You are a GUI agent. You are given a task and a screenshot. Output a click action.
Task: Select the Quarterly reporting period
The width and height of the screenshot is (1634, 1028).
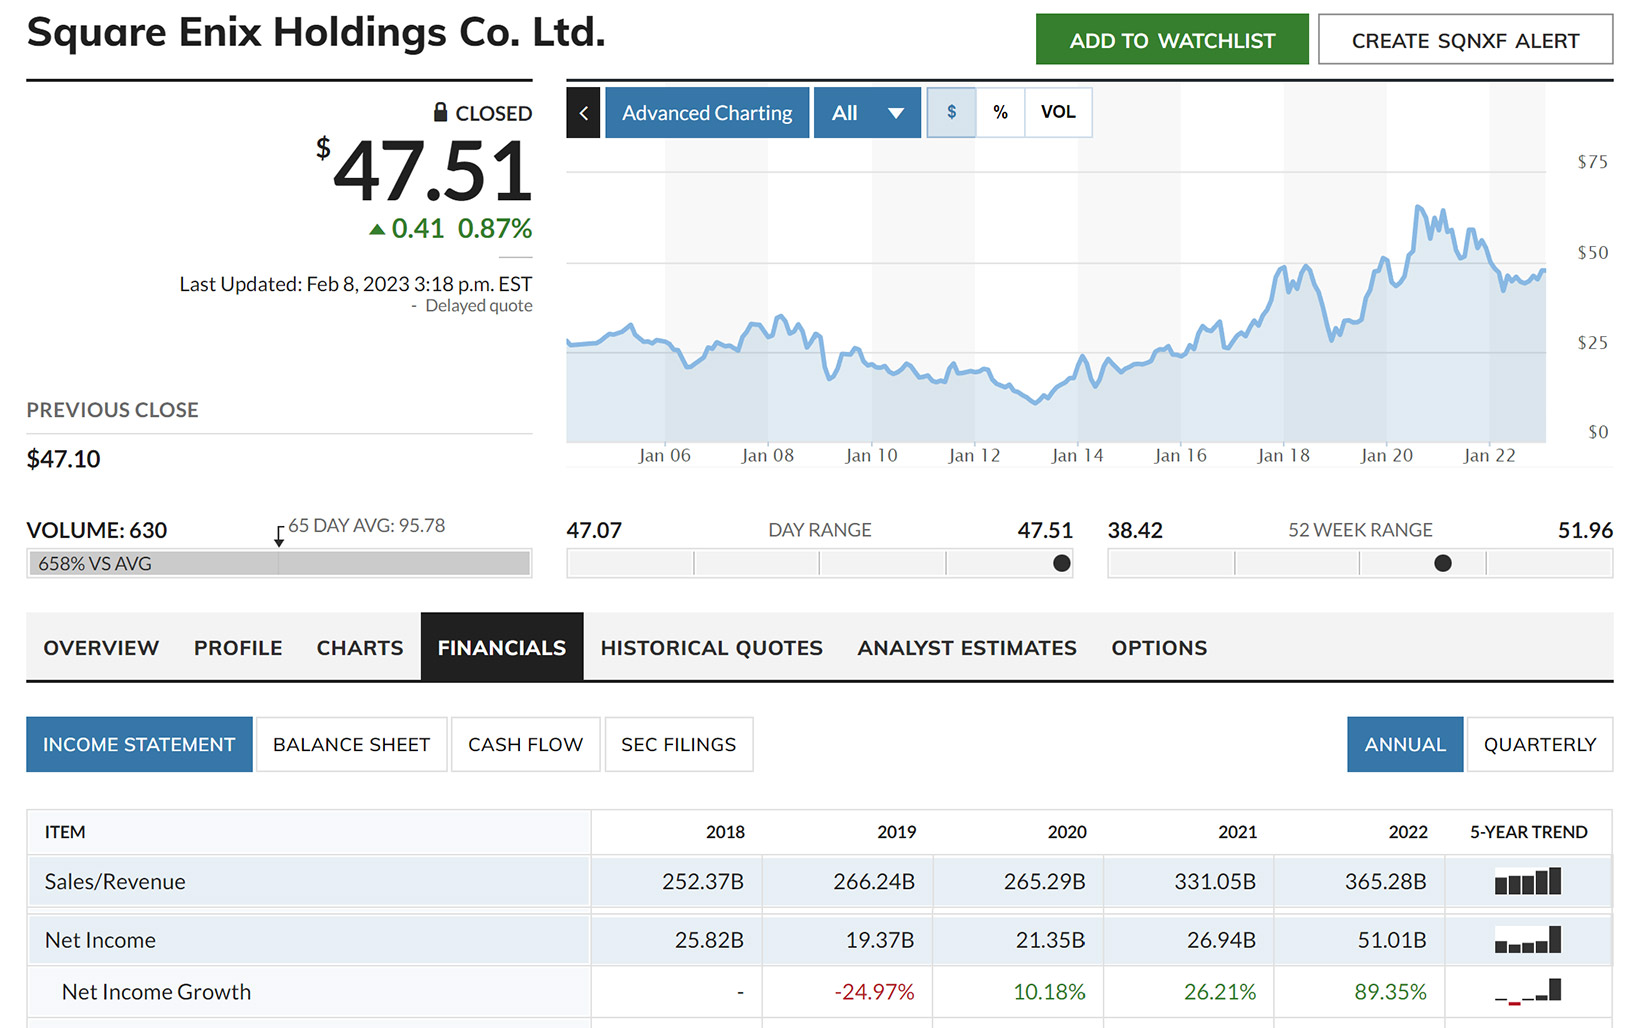pos(1540,744)
